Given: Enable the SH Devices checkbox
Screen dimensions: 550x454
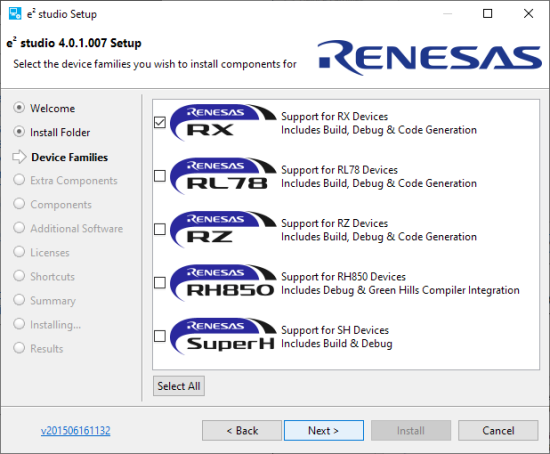Looking at the screenshot, I should pyautogui.click(x=160, y=336).
